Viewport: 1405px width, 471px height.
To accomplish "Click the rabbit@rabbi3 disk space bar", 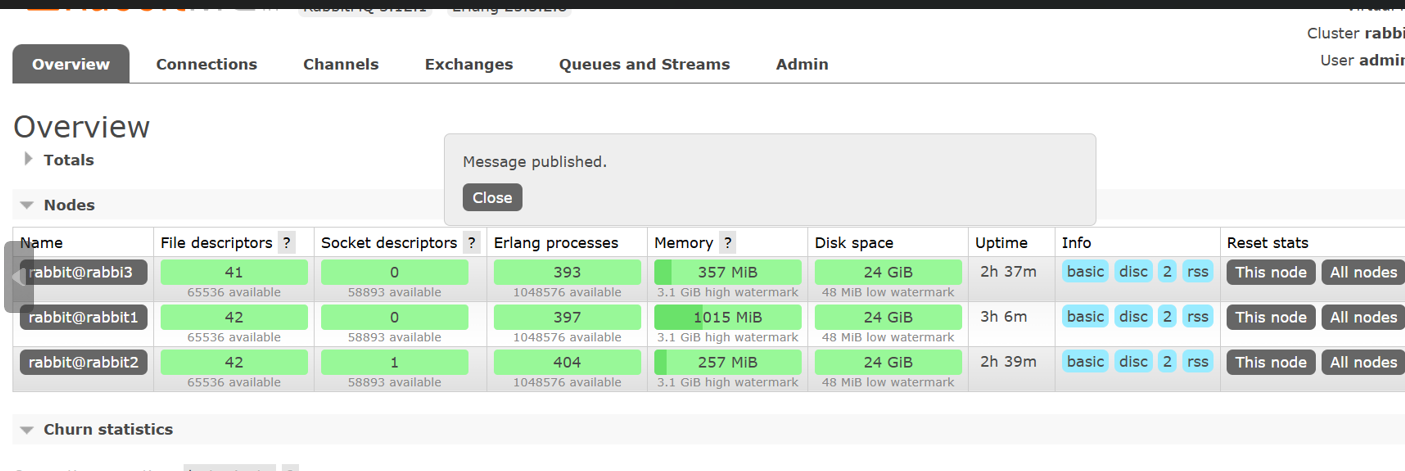I will coord(887,272).
